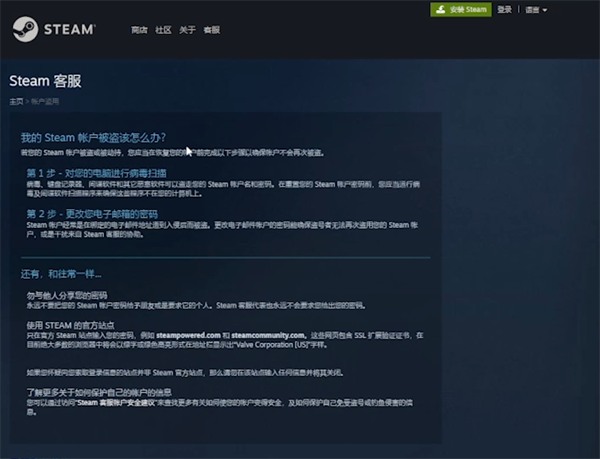The image size is (600, 459).
Task: Click the 勿与他人分享您的密码 heading
Action: pos(68,295)
